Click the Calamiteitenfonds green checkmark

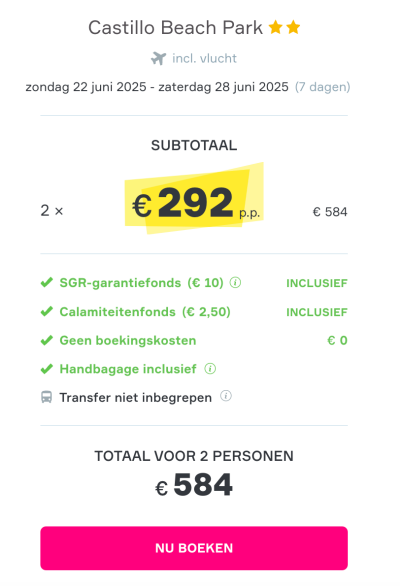[47, 311]
